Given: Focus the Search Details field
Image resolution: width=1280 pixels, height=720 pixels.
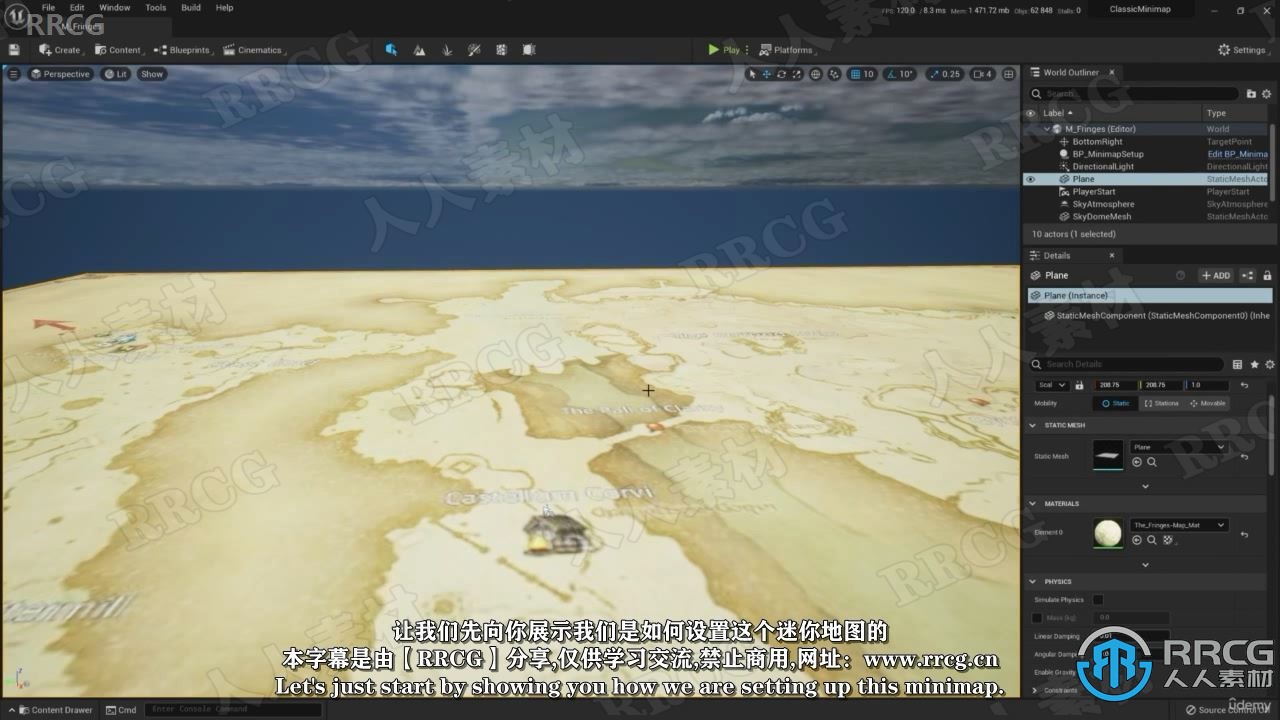Looking at the screenshot, I should click(x=1126, y=364).
